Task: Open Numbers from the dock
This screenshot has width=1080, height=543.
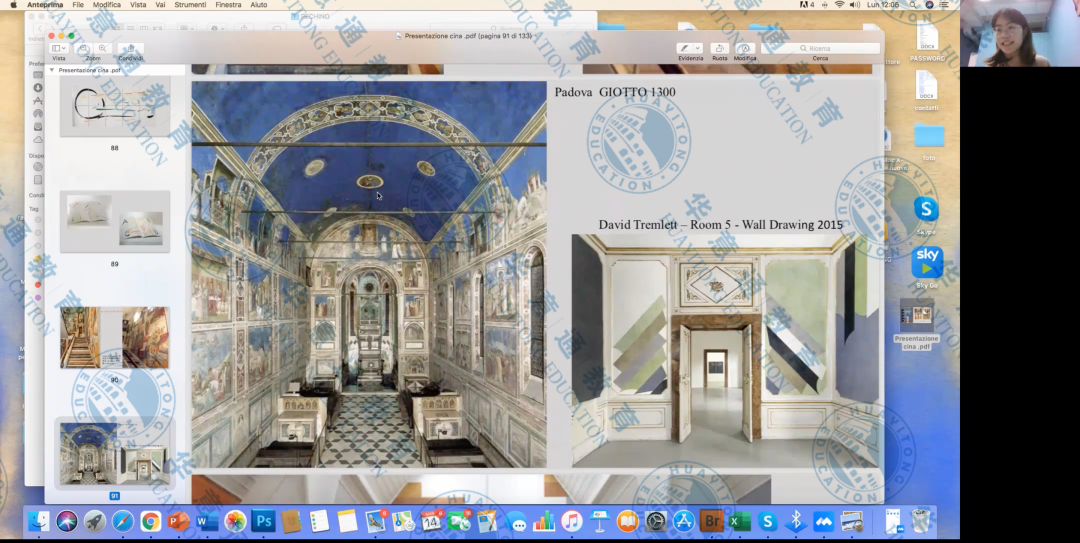Action: point(543,522)
